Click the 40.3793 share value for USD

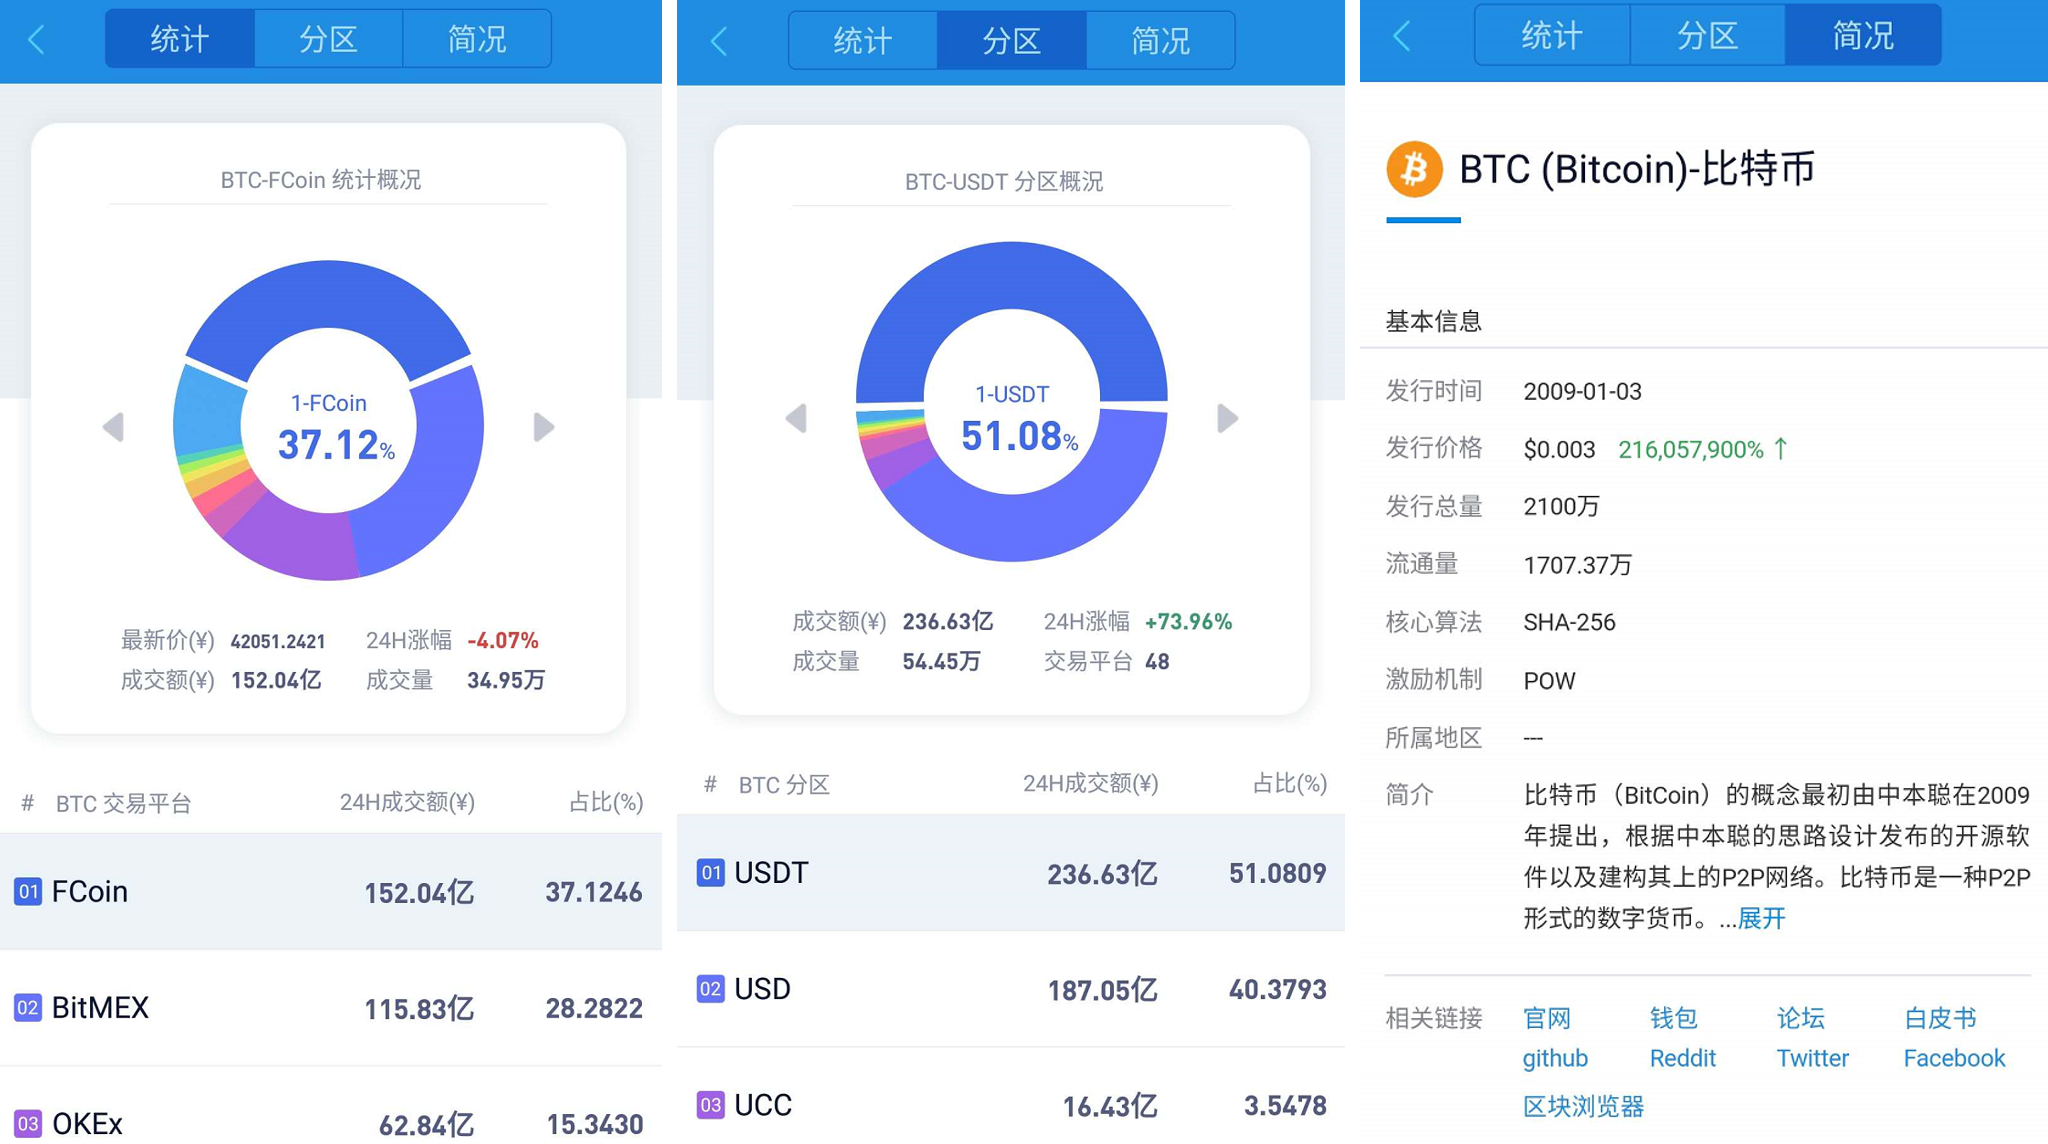(1278, 989)
